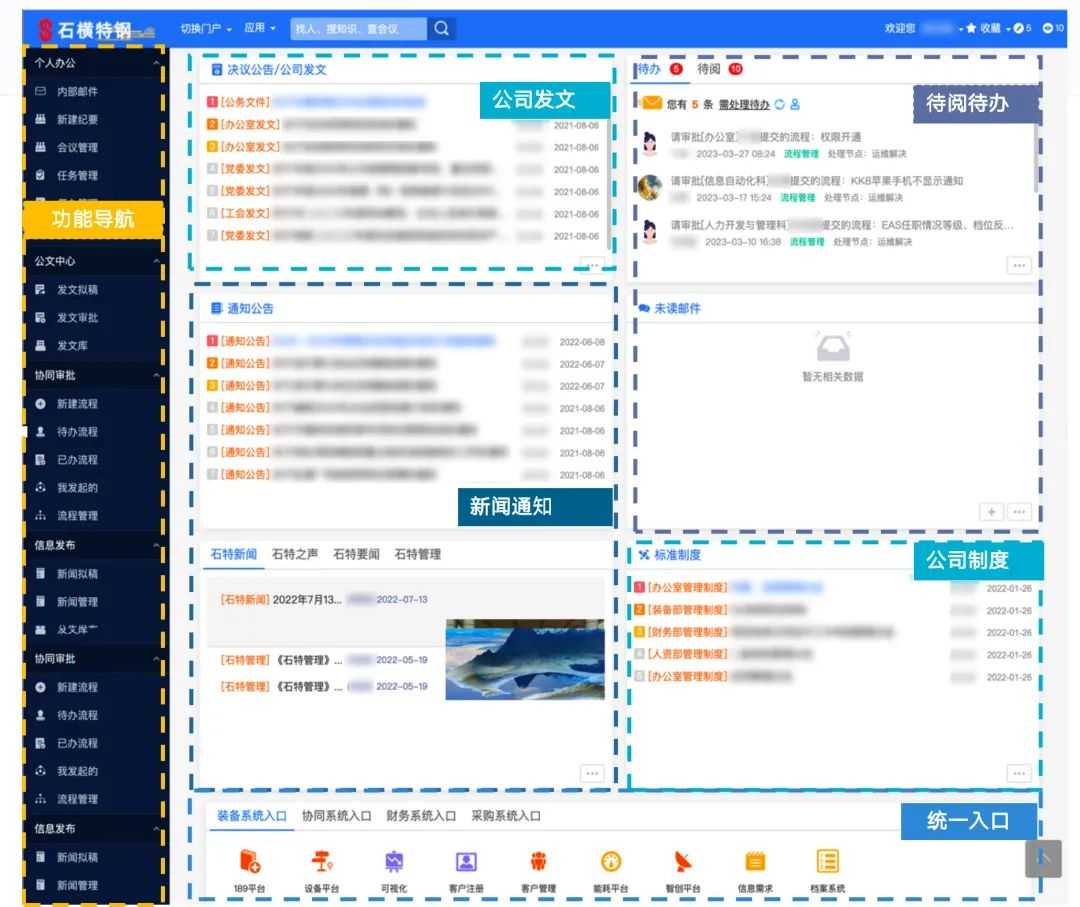
Task: Open the 能耗平台 gauge icon
Action: coord(611,862)
